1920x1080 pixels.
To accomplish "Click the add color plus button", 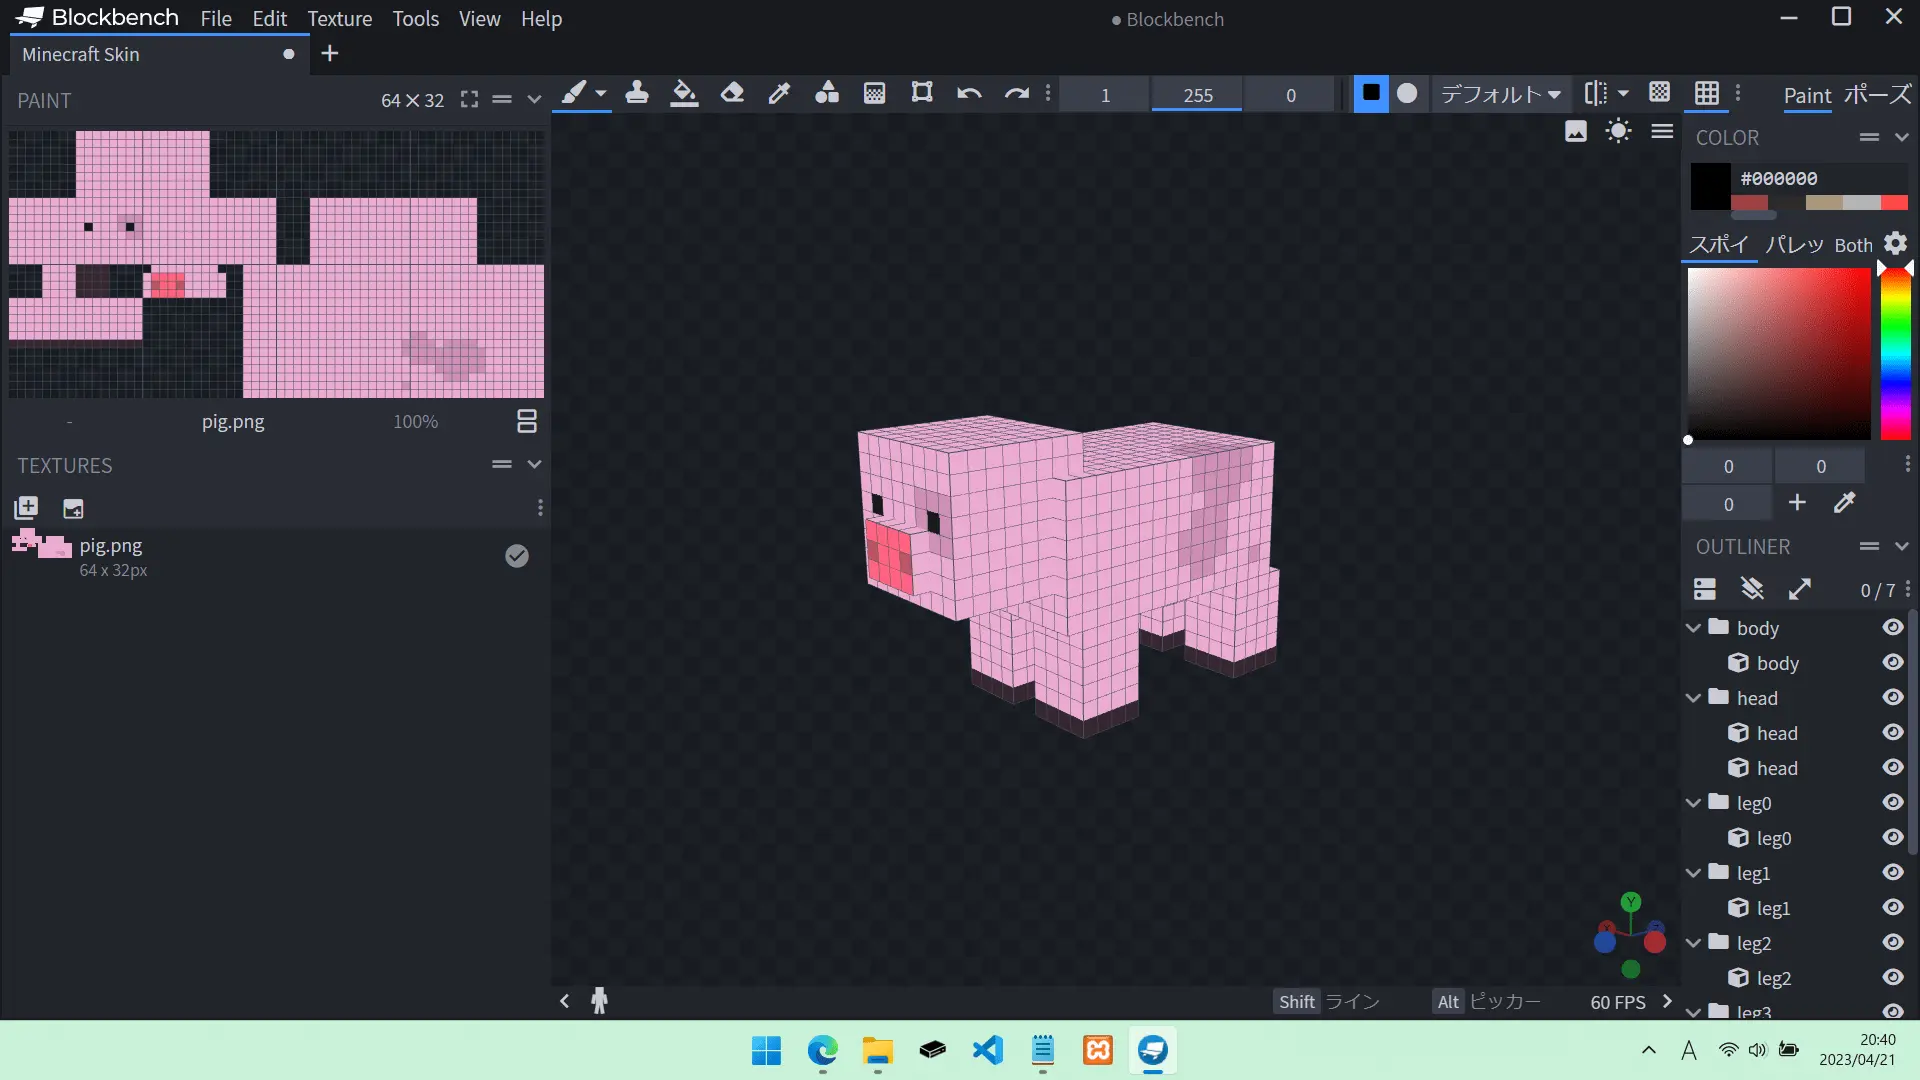I will click(x=1797, y=503).
